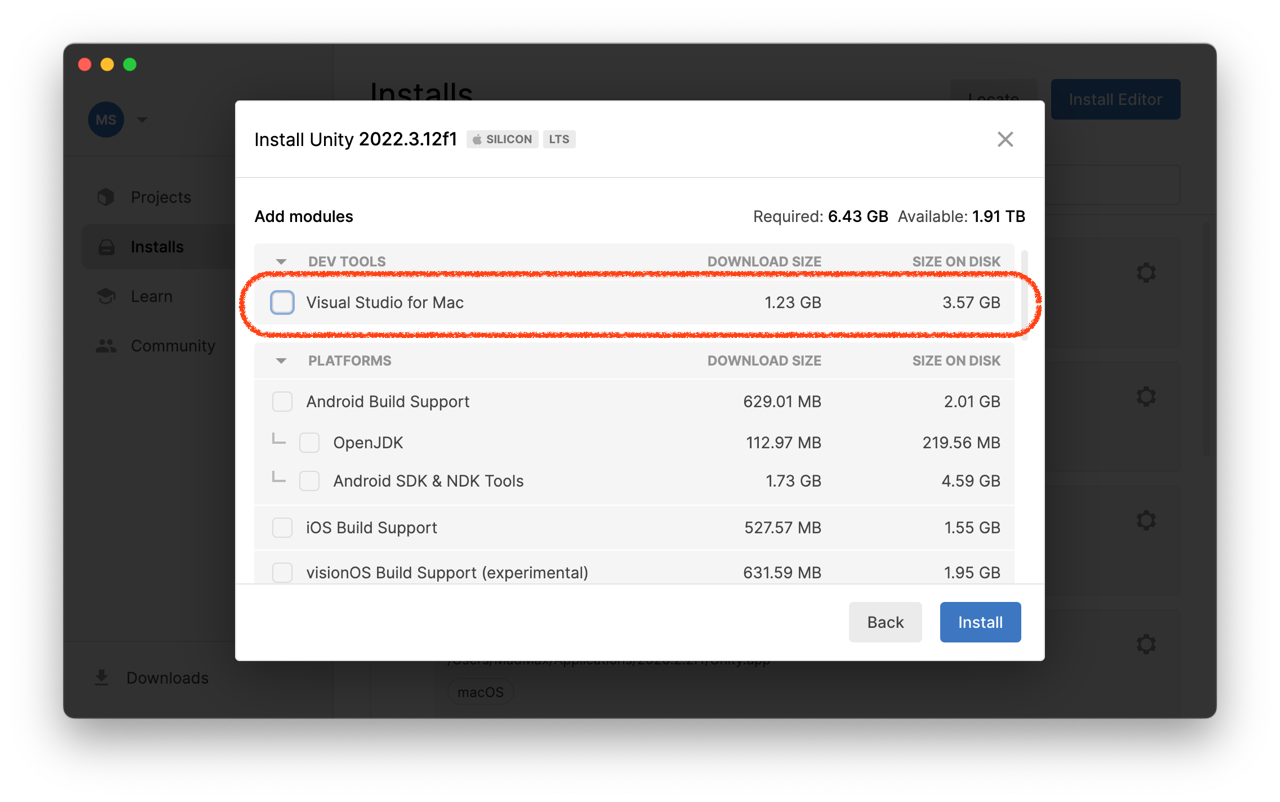
Task: Click the Required 6.43 GB text
Action: [820, 216]
